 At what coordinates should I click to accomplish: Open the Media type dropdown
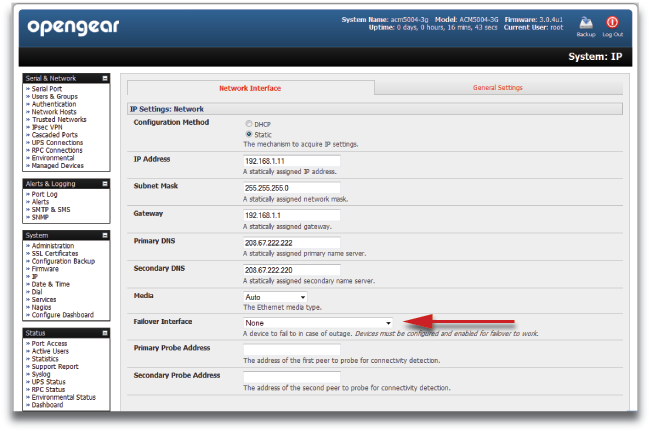pos(275,297)
